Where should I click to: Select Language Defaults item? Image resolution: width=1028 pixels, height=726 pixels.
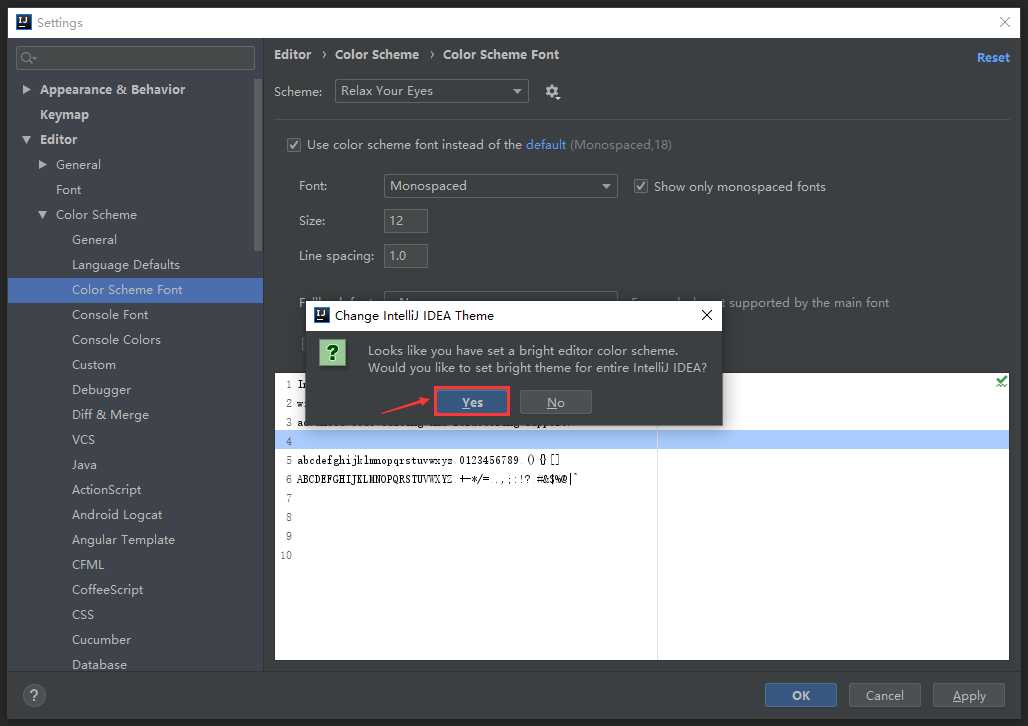tap(126, 265)
